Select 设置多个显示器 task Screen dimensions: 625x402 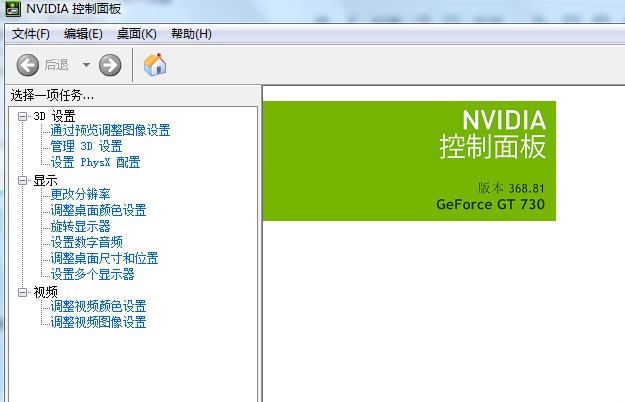pyautogui.click(x=92, y=275)
